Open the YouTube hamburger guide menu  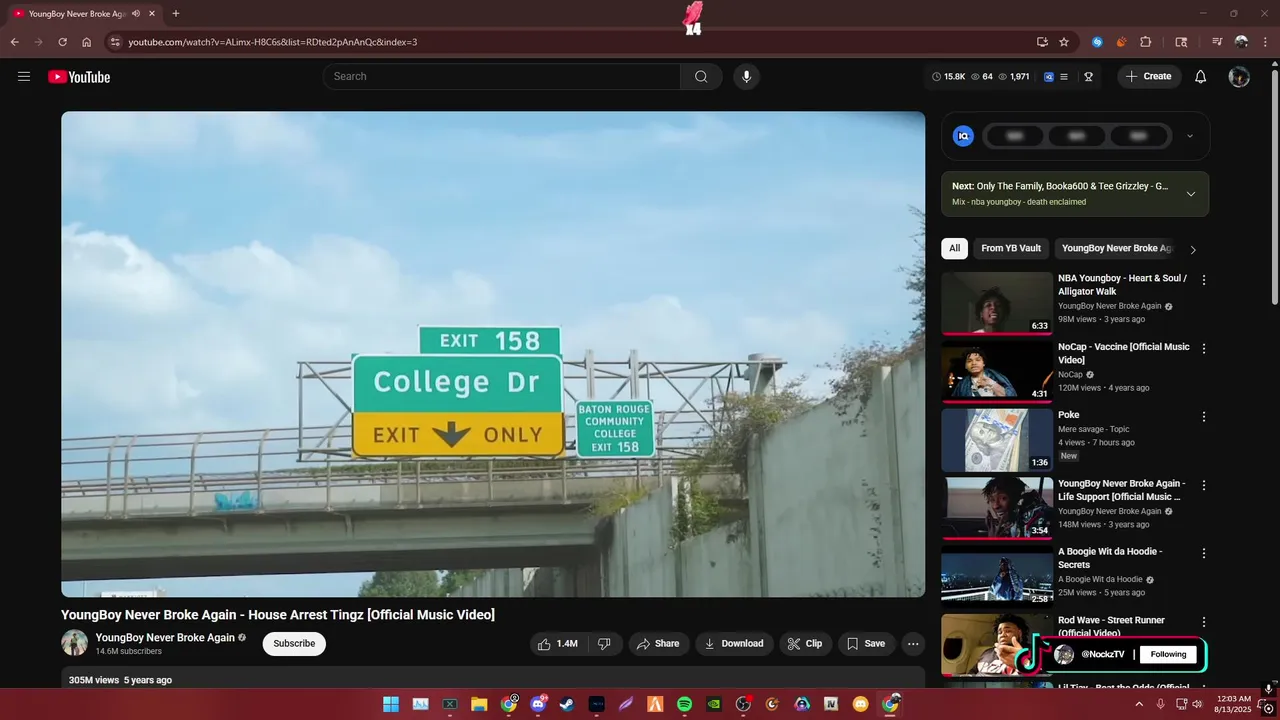[24, 76]
